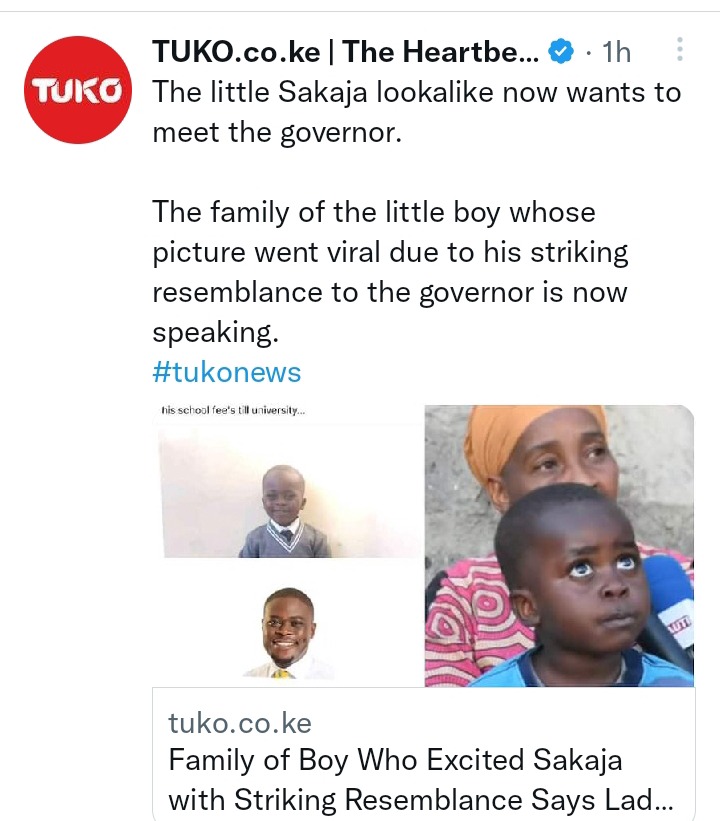Open the #tukonews hashtag
The image size is (720, 821).
pos(226,373)
